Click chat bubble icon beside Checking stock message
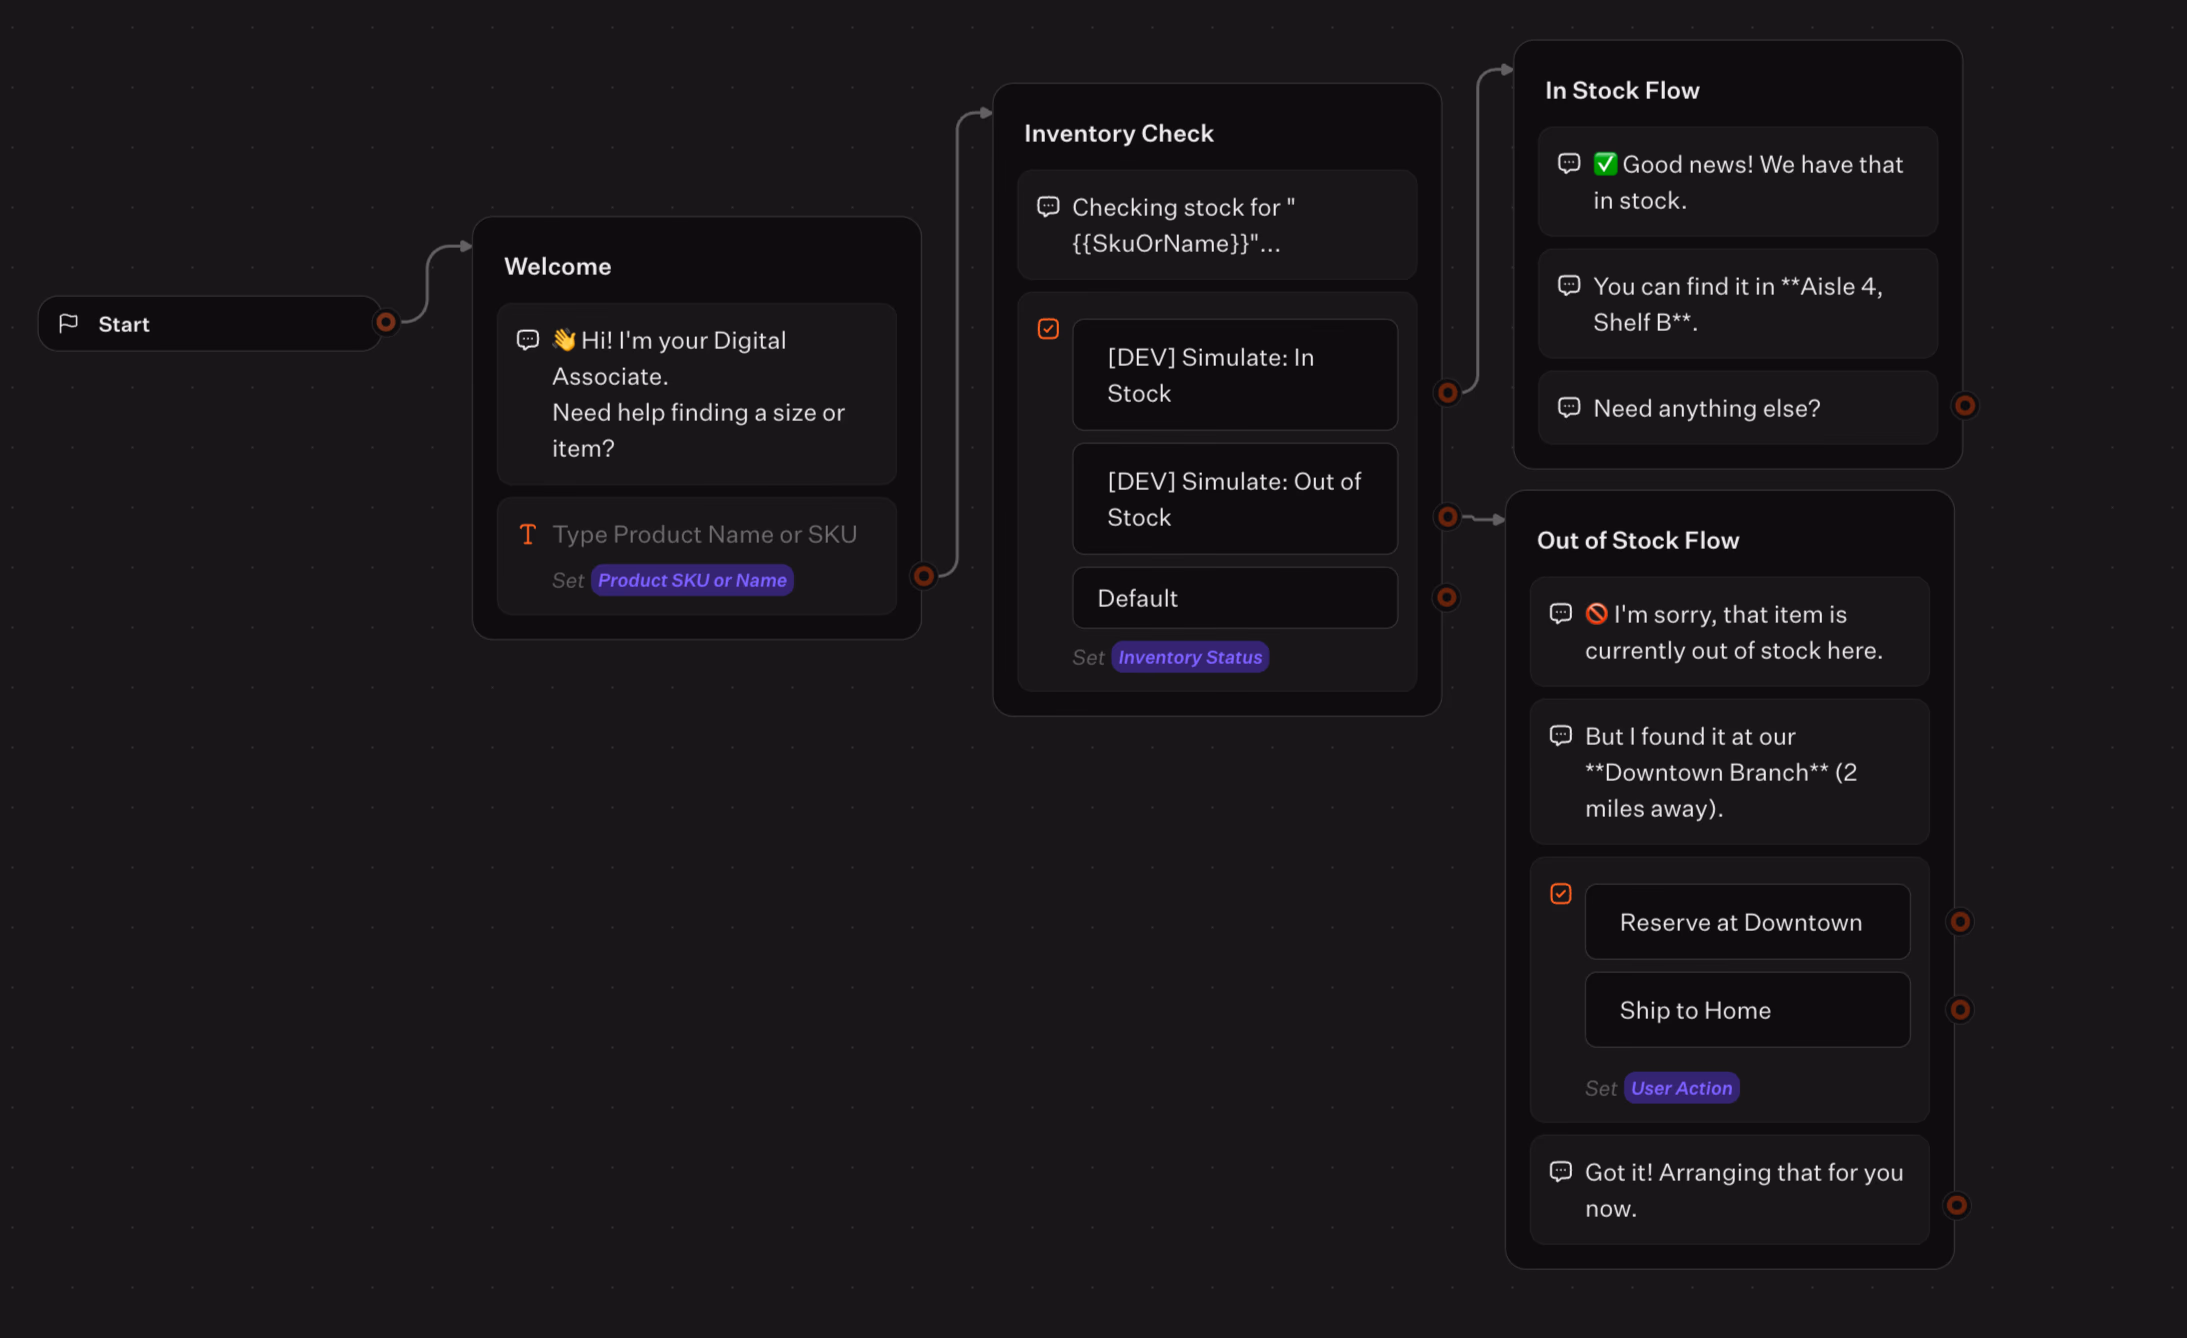2187x1338 pixels. 1048,207
